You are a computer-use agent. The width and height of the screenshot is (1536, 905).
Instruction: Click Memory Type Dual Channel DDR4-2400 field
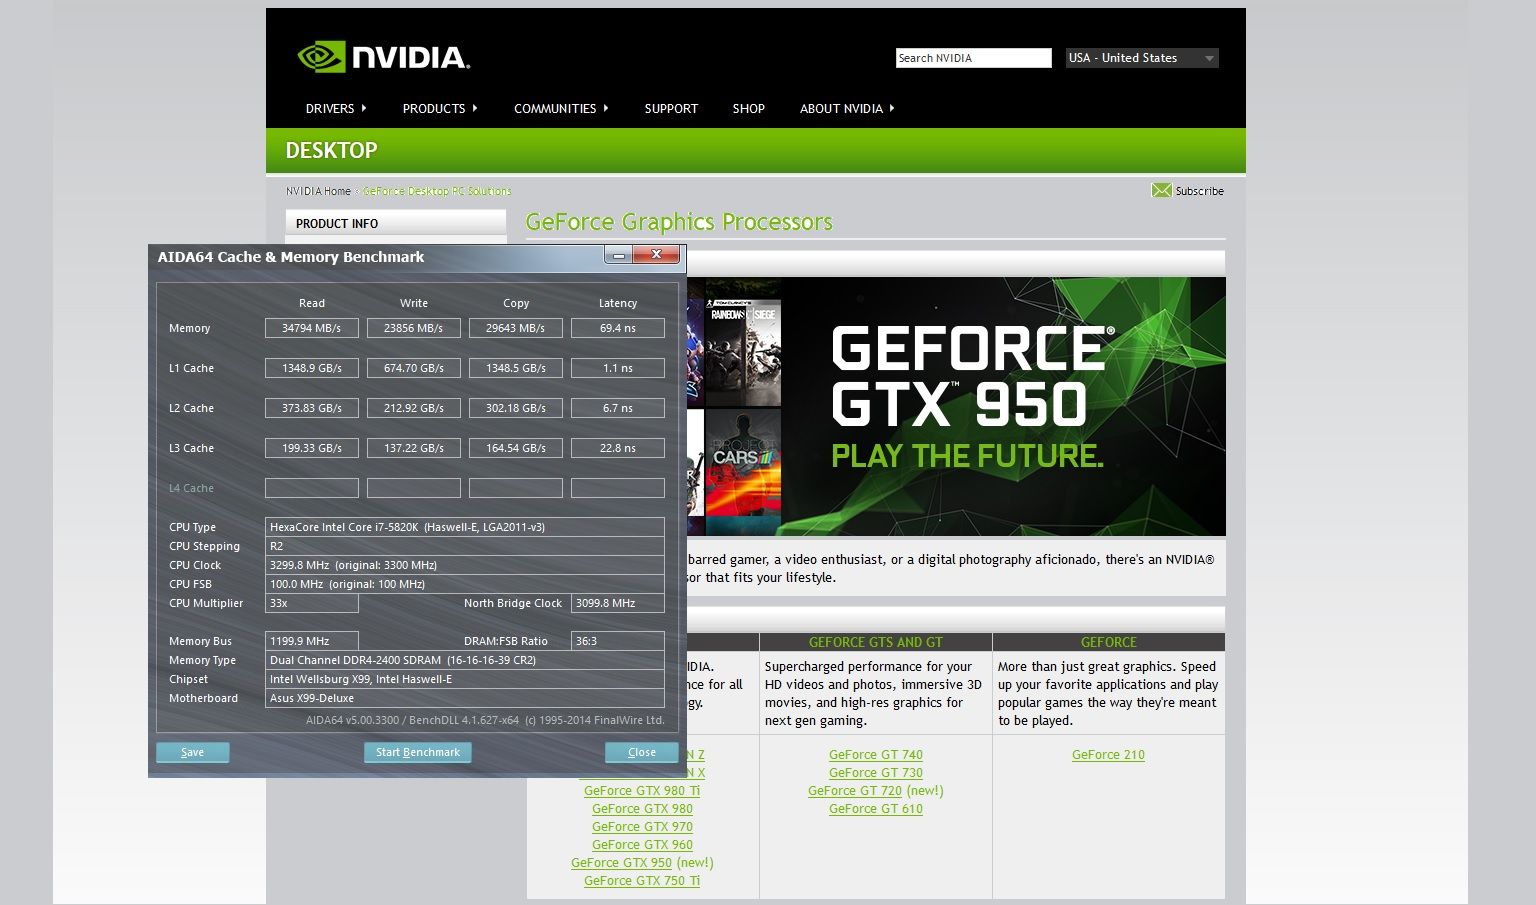click(465, 660)
